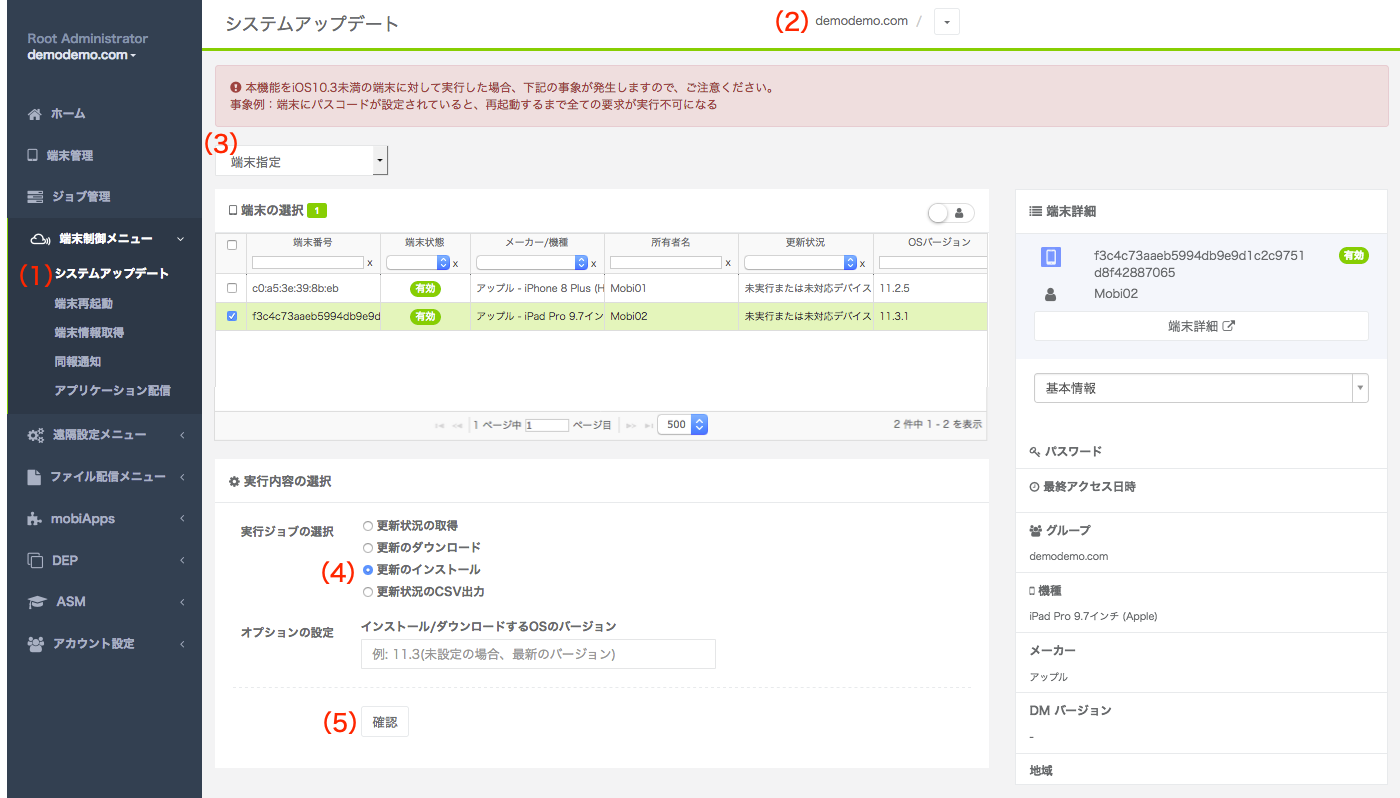The image size is (1400, 798).
Task: Click the graduation cap icon beside ASM
Action: (x=37, y=602)
